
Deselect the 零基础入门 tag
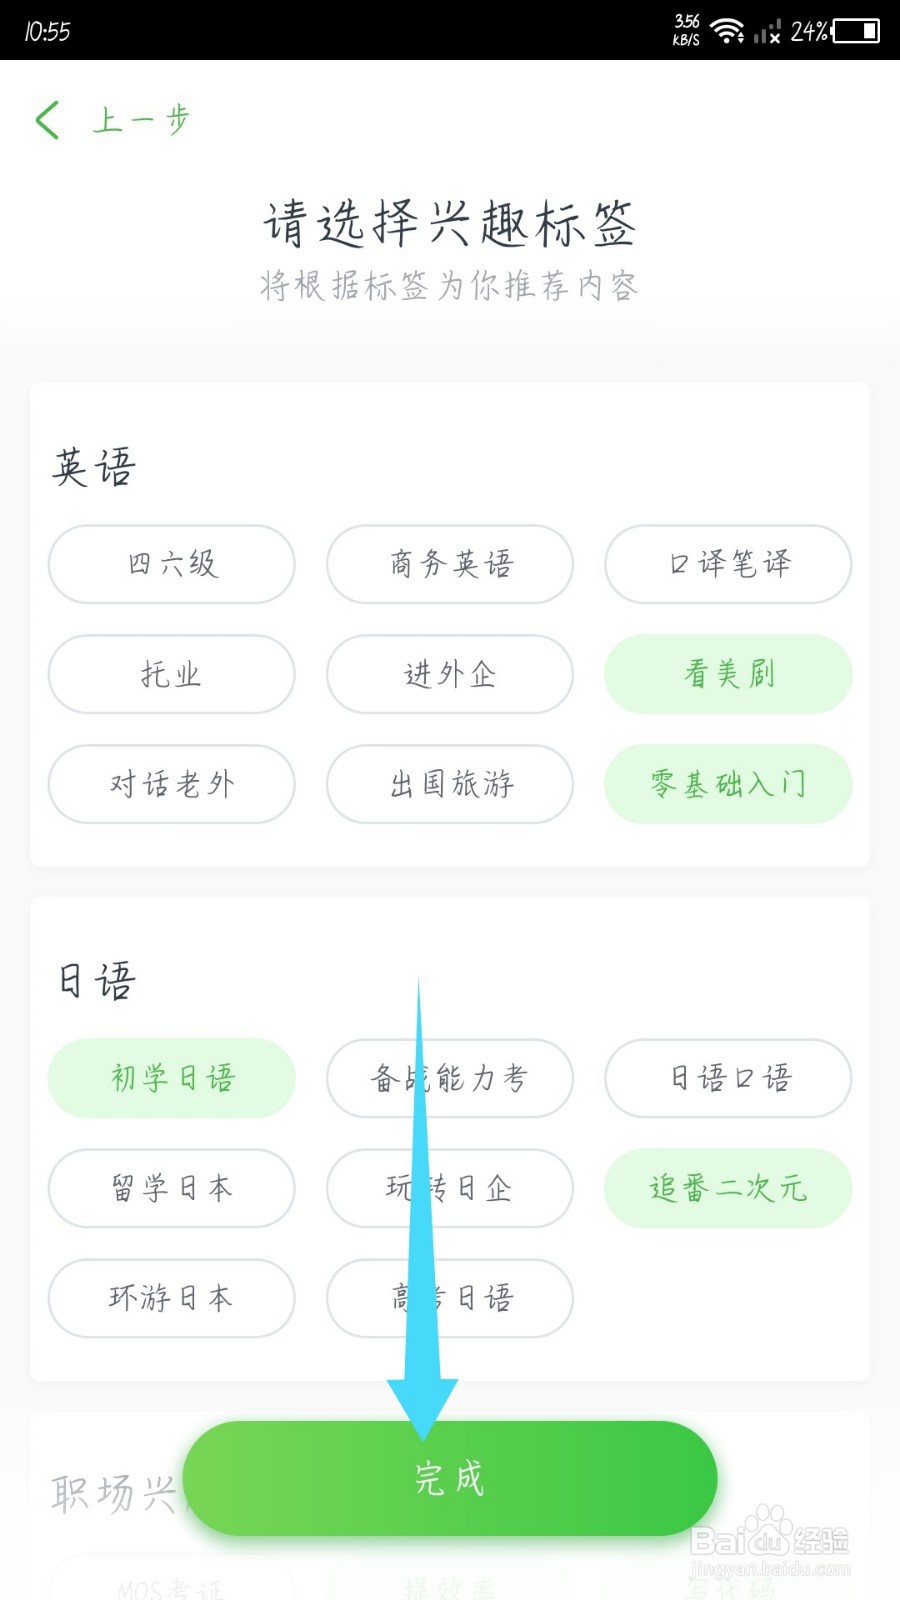click(x=728, y=784)
